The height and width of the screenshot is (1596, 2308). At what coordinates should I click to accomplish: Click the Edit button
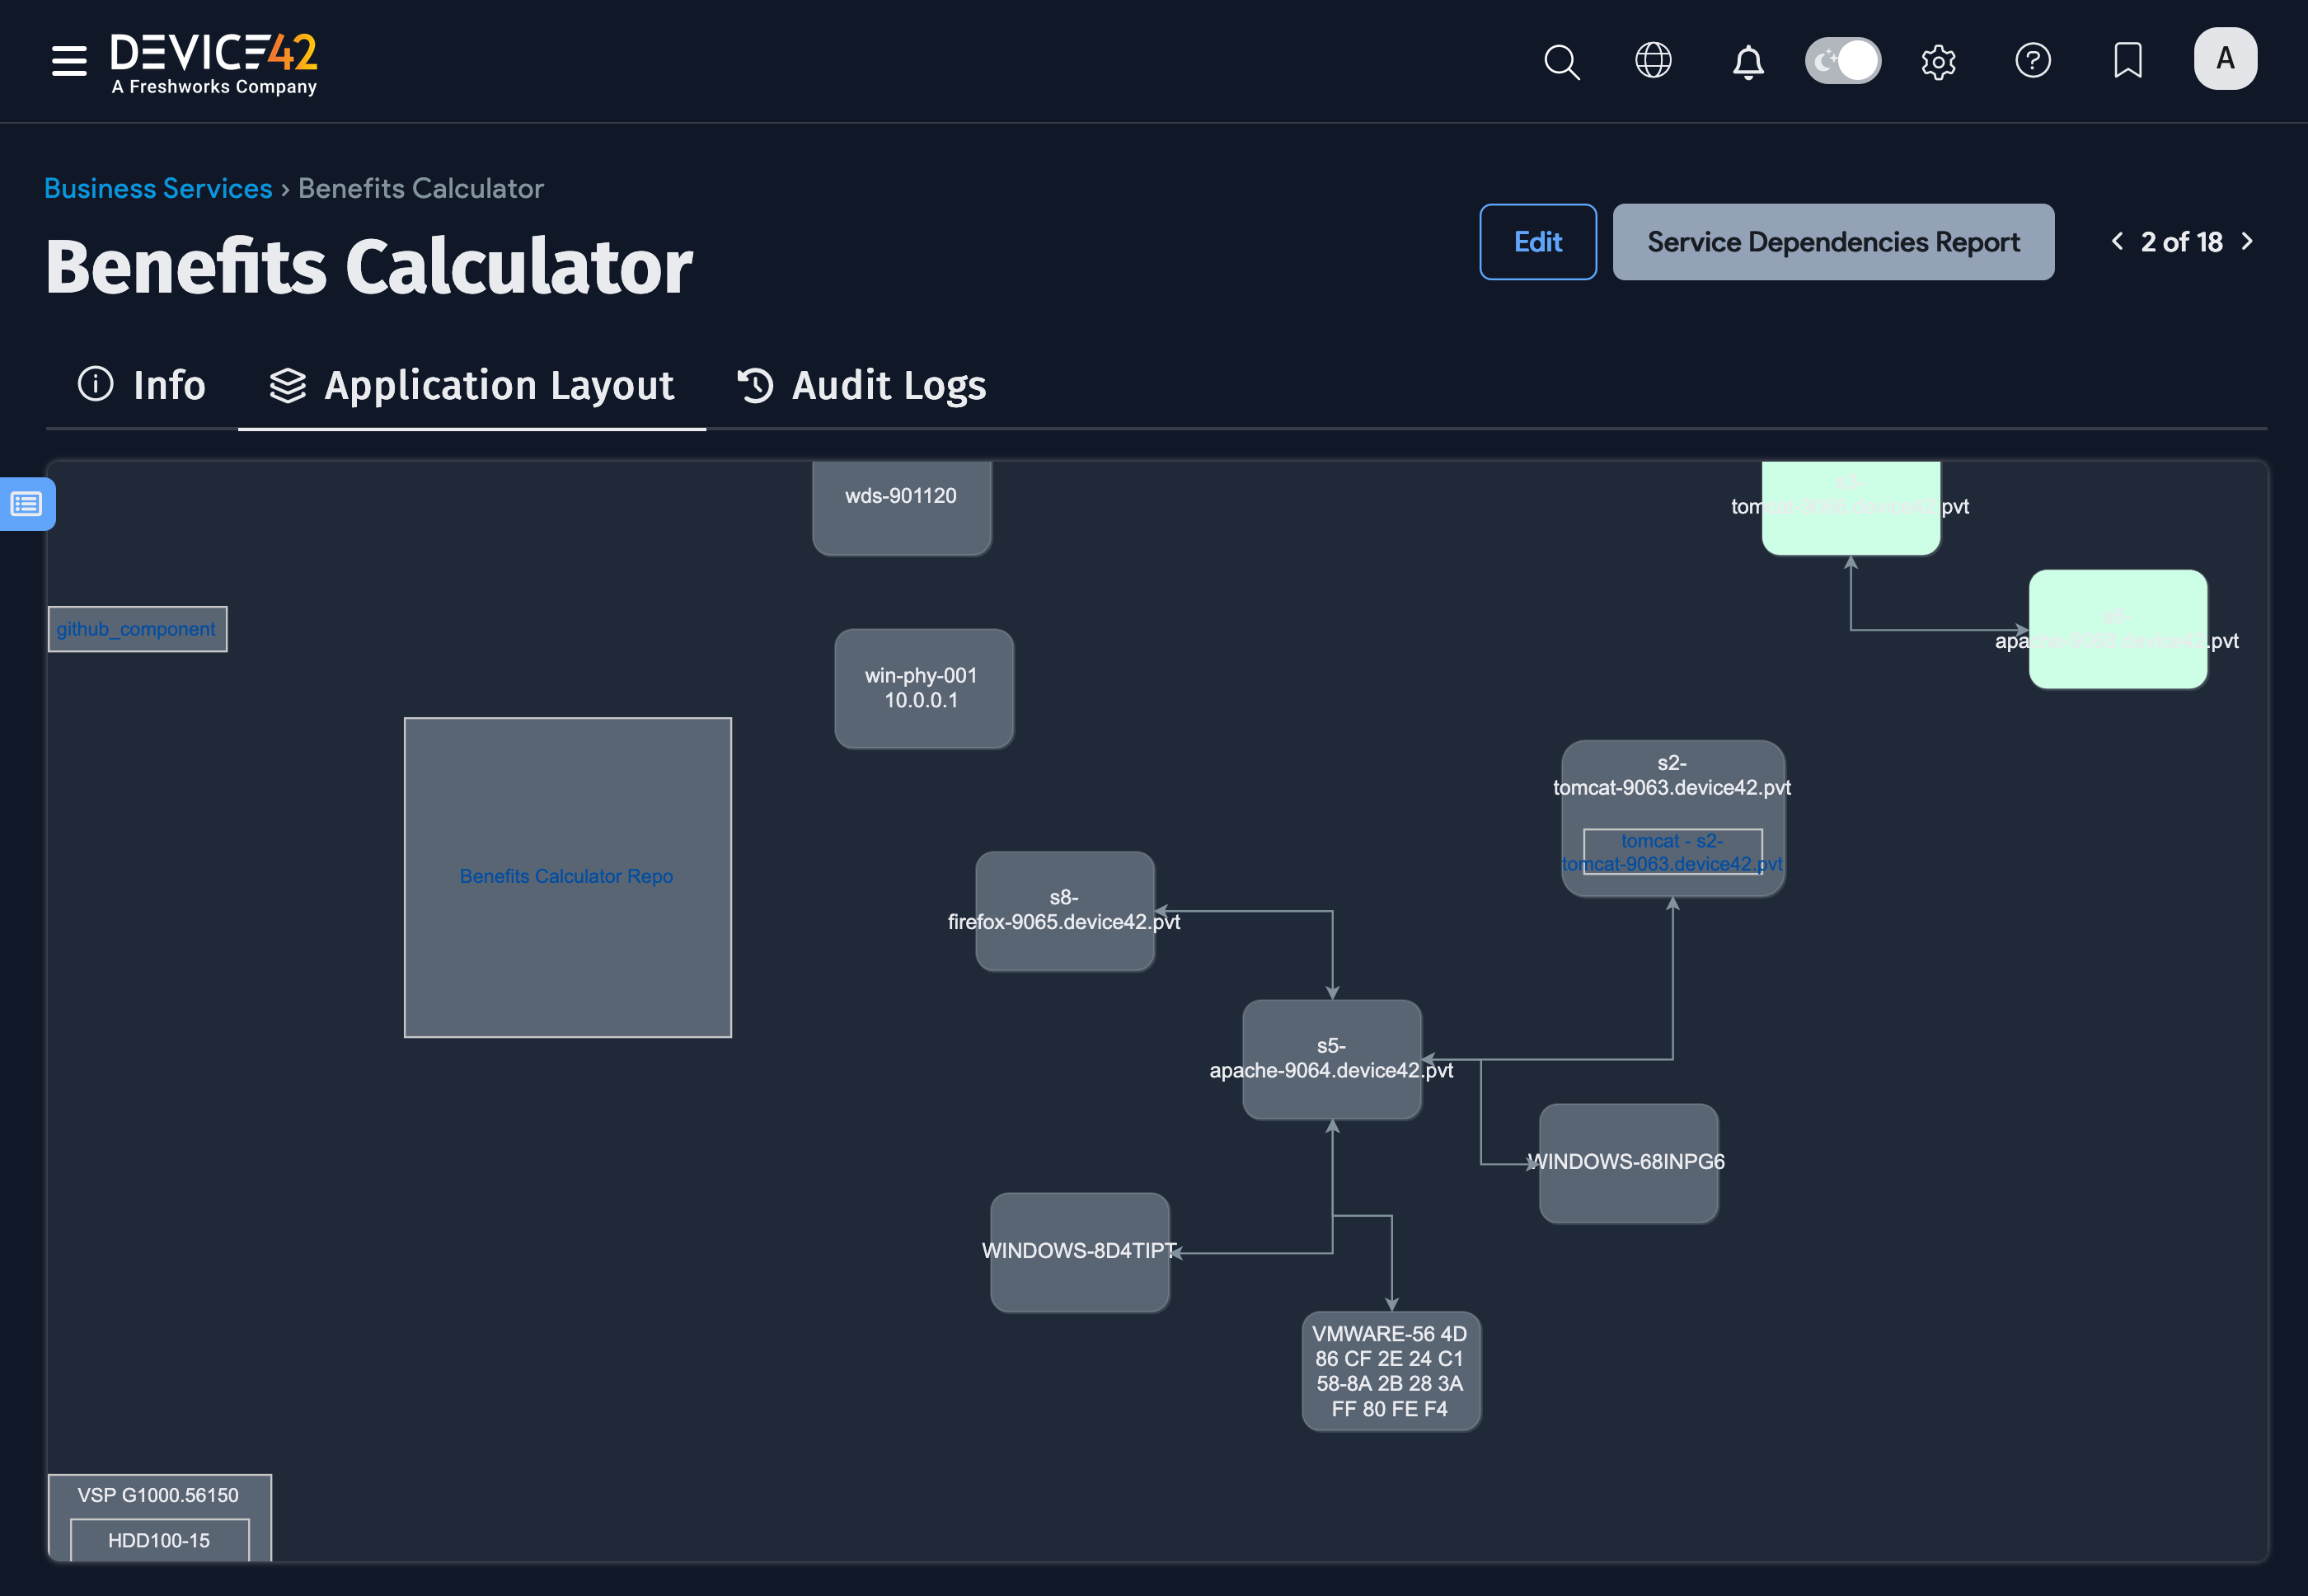coord(1537,242)
